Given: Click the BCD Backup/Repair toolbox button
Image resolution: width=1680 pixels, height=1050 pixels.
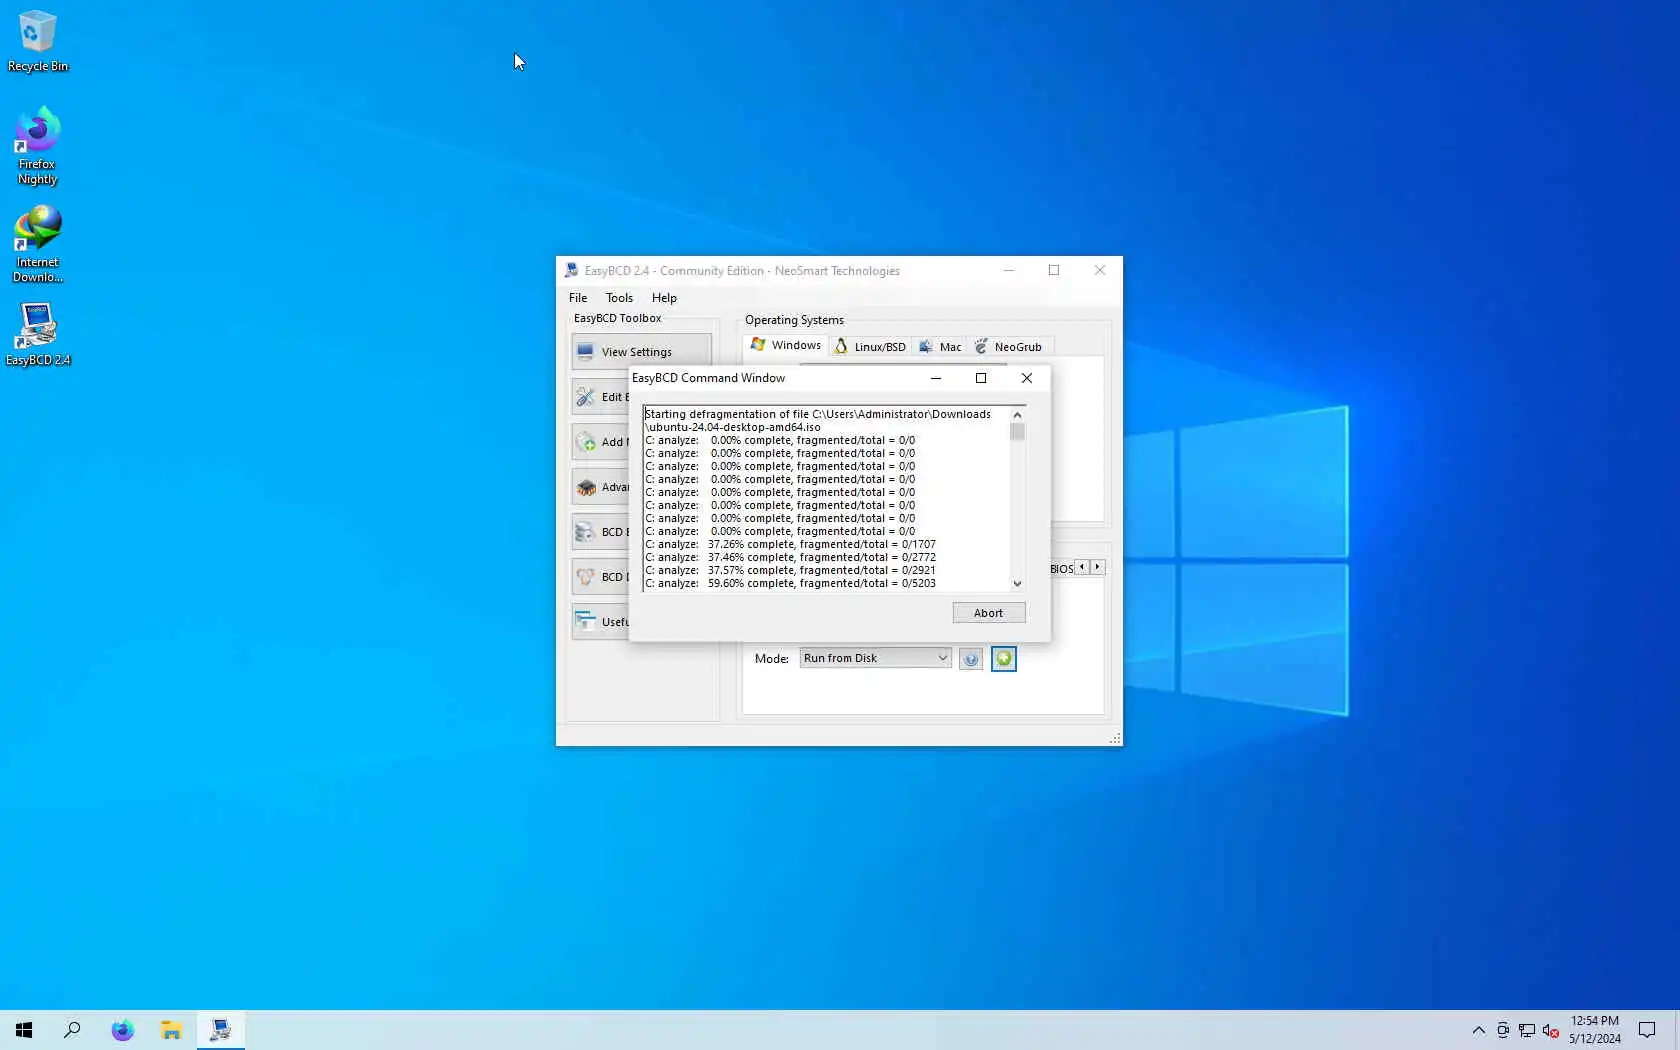Looking at the screenshot, I should (601, 532).
